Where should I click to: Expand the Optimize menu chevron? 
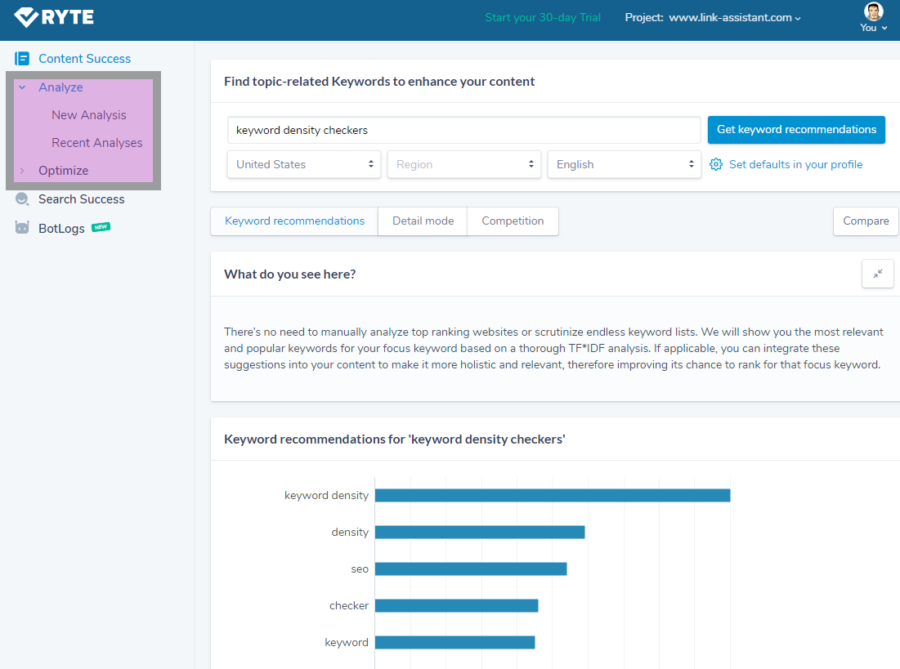22,170
